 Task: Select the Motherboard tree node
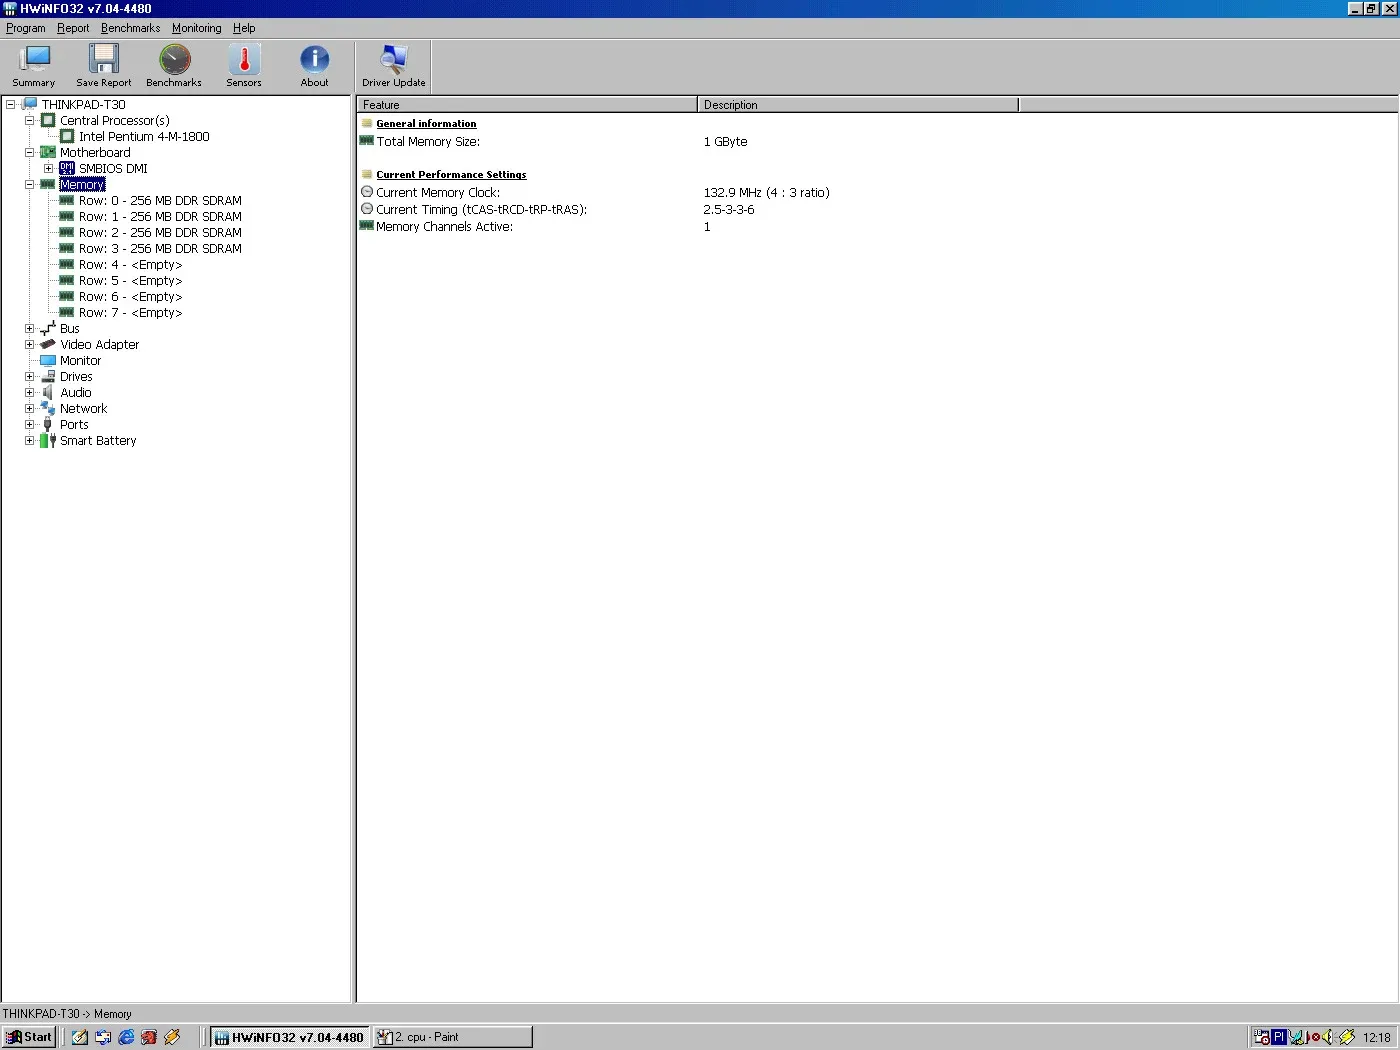(95, 153)
